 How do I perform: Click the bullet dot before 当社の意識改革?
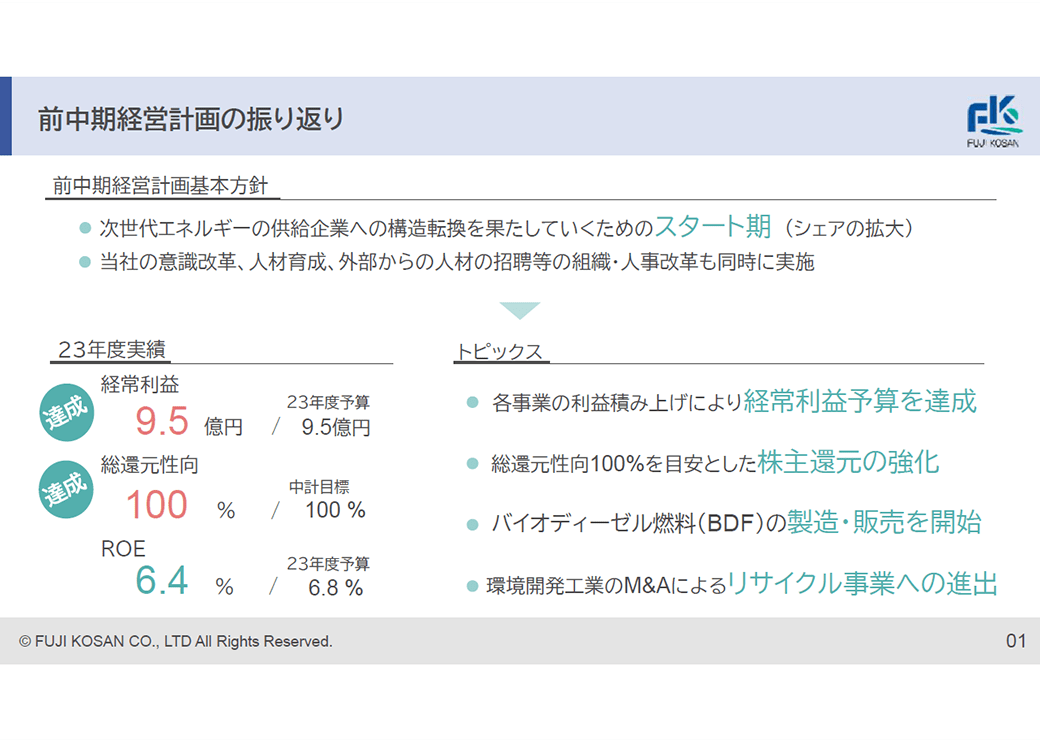pos(85,263)
